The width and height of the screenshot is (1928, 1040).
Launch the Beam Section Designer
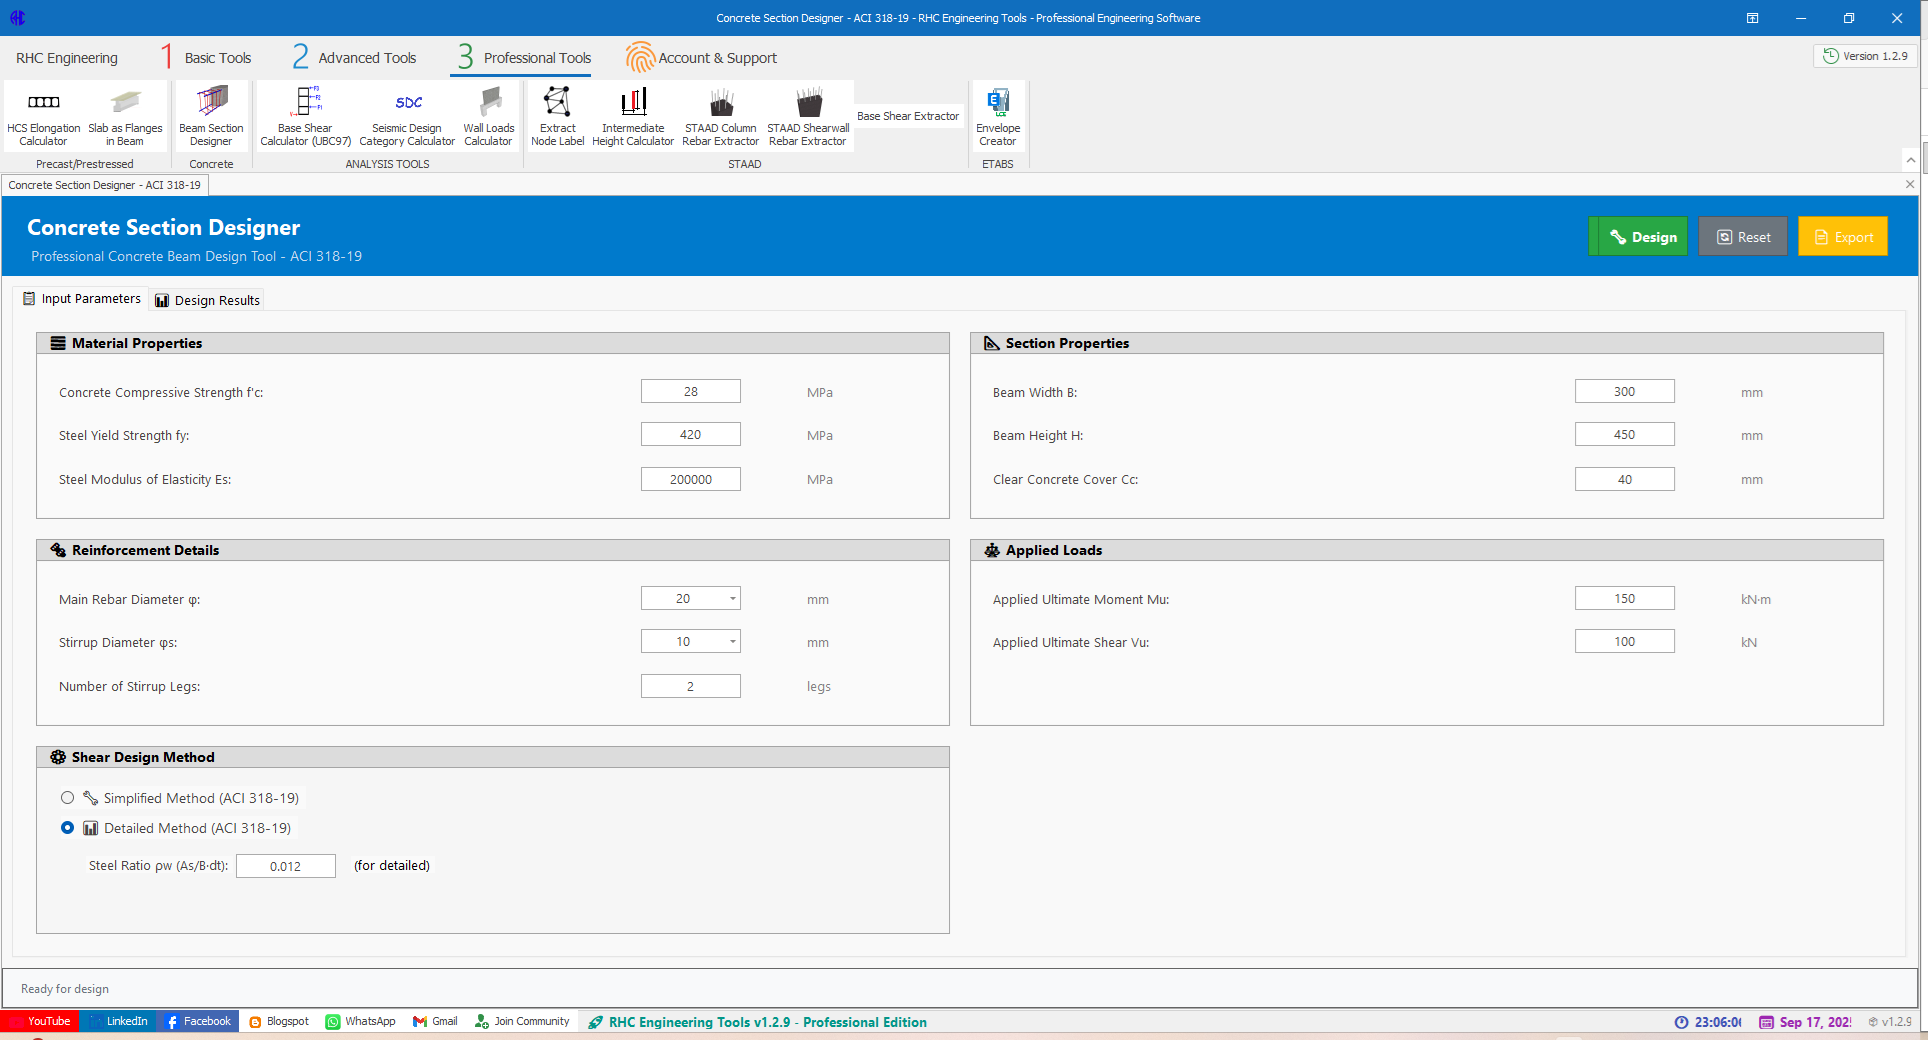(x=211, y=117)
